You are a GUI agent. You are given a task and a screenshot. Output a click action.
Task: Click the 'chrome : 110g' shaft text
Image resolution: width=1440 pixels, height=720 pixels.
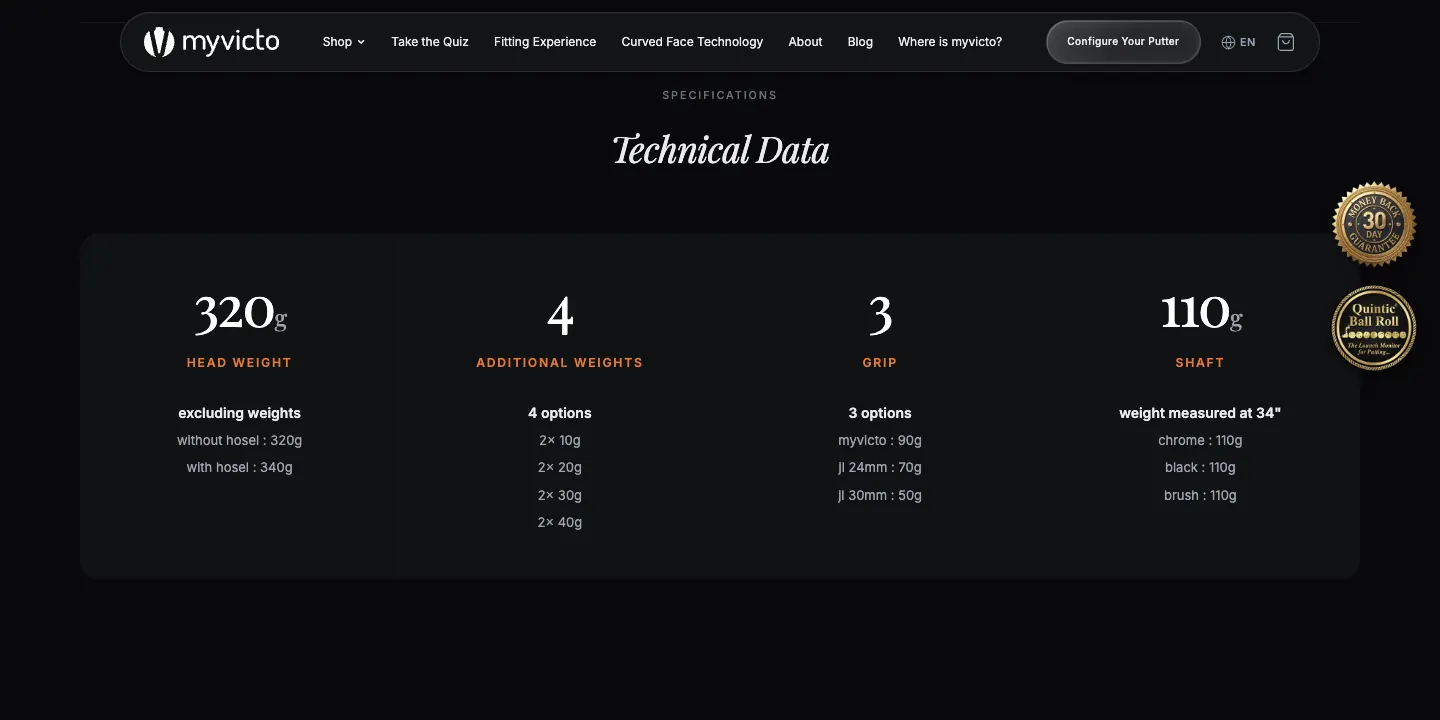1200,441
